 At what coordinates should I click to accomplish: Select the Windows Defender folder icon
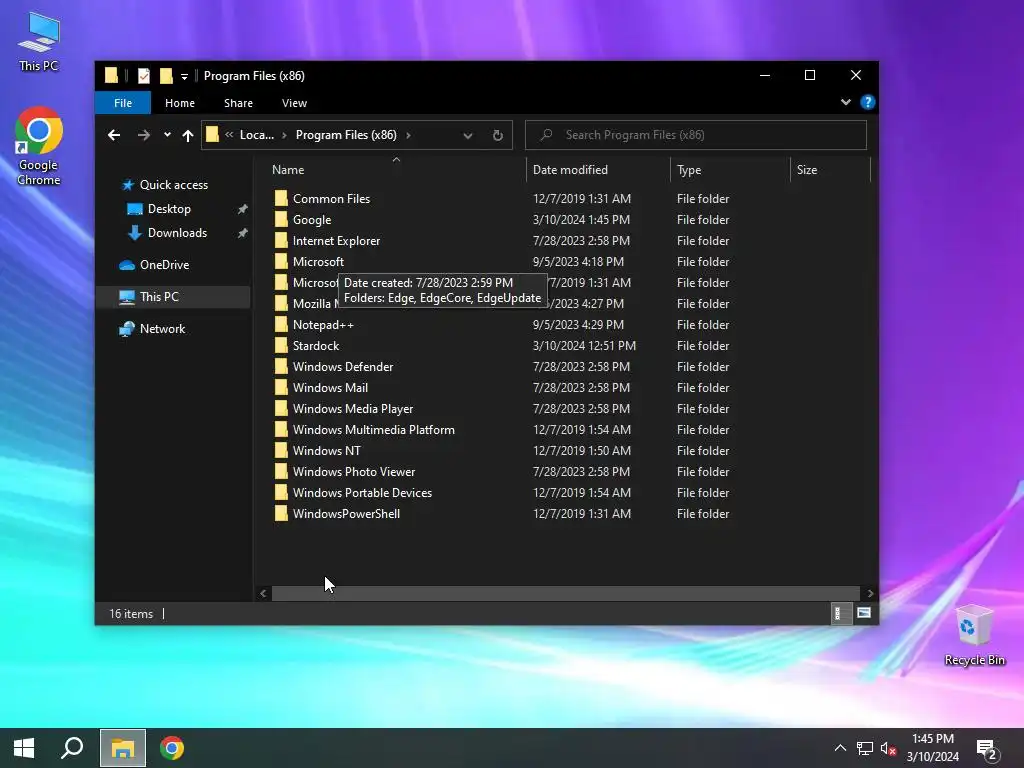(x=281, y=367)
